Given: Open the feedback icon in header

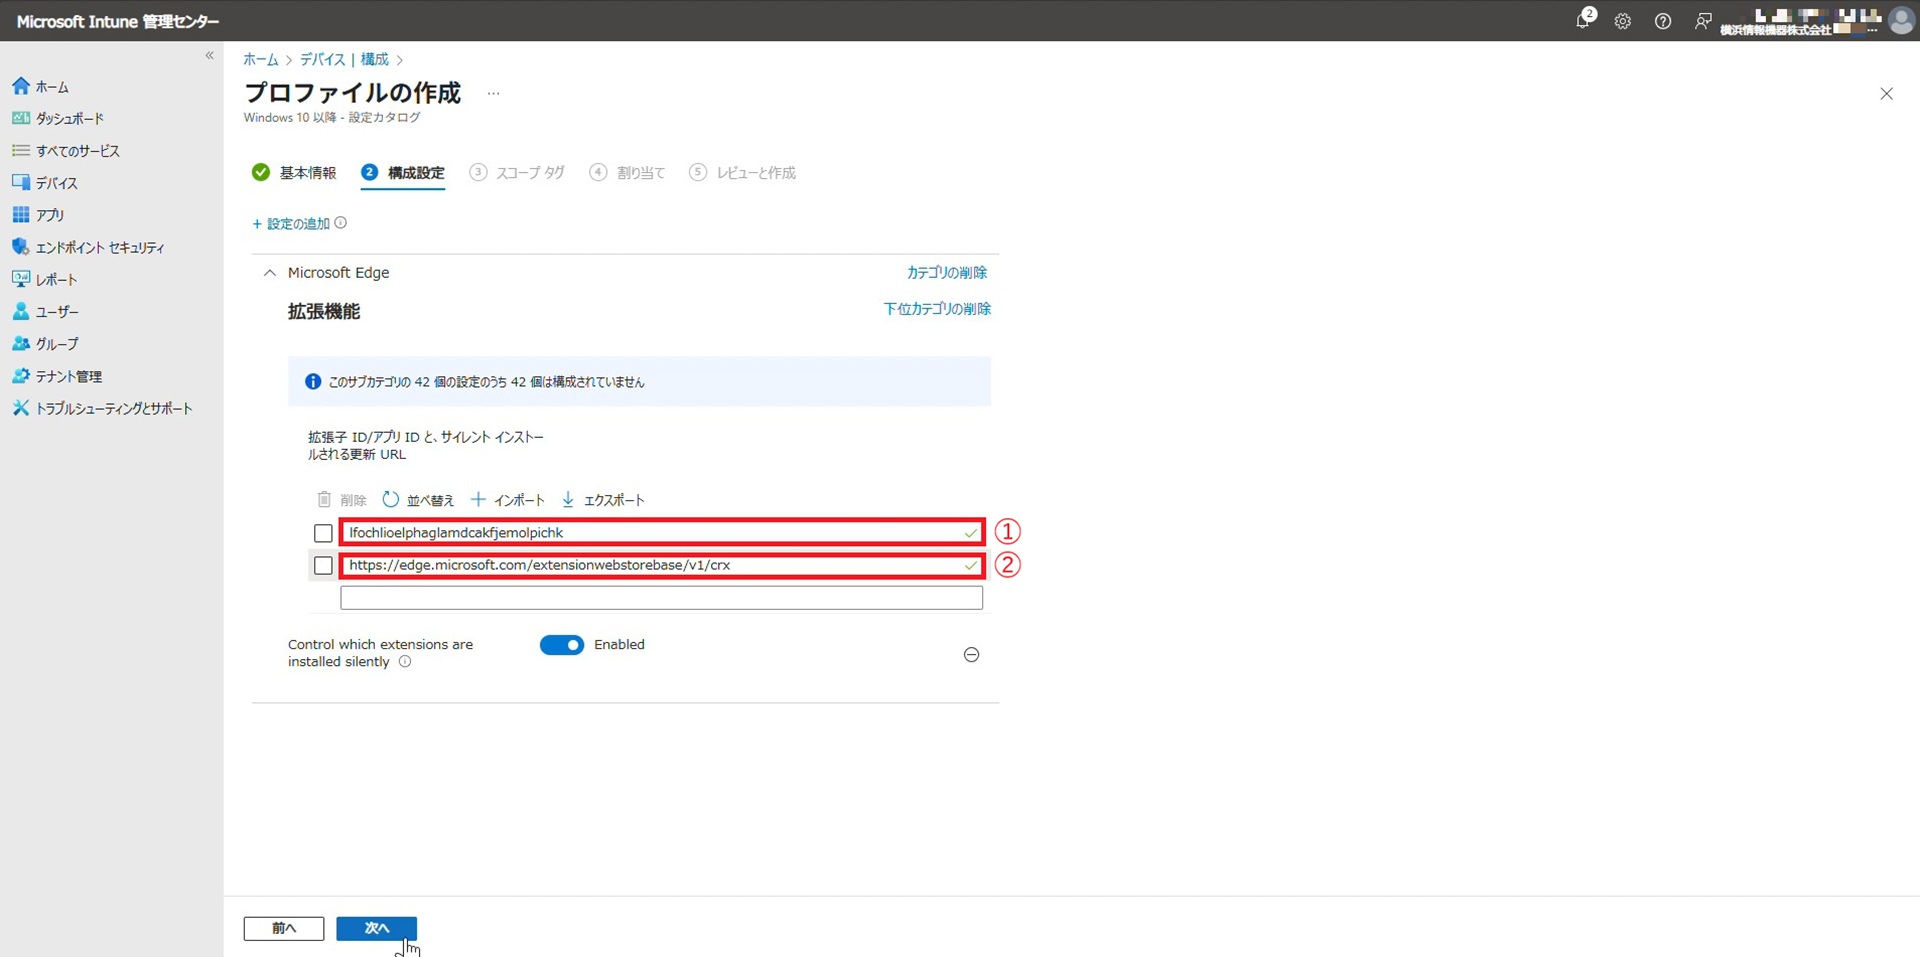Looking at the screenshot, I should click(x=1702, y=21).
